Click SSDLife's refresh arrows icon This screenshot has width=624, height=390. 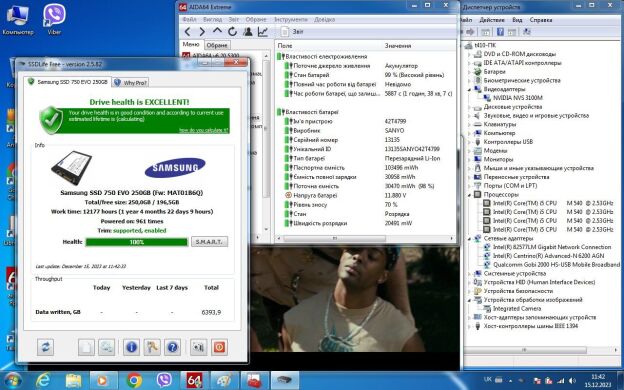45,347
